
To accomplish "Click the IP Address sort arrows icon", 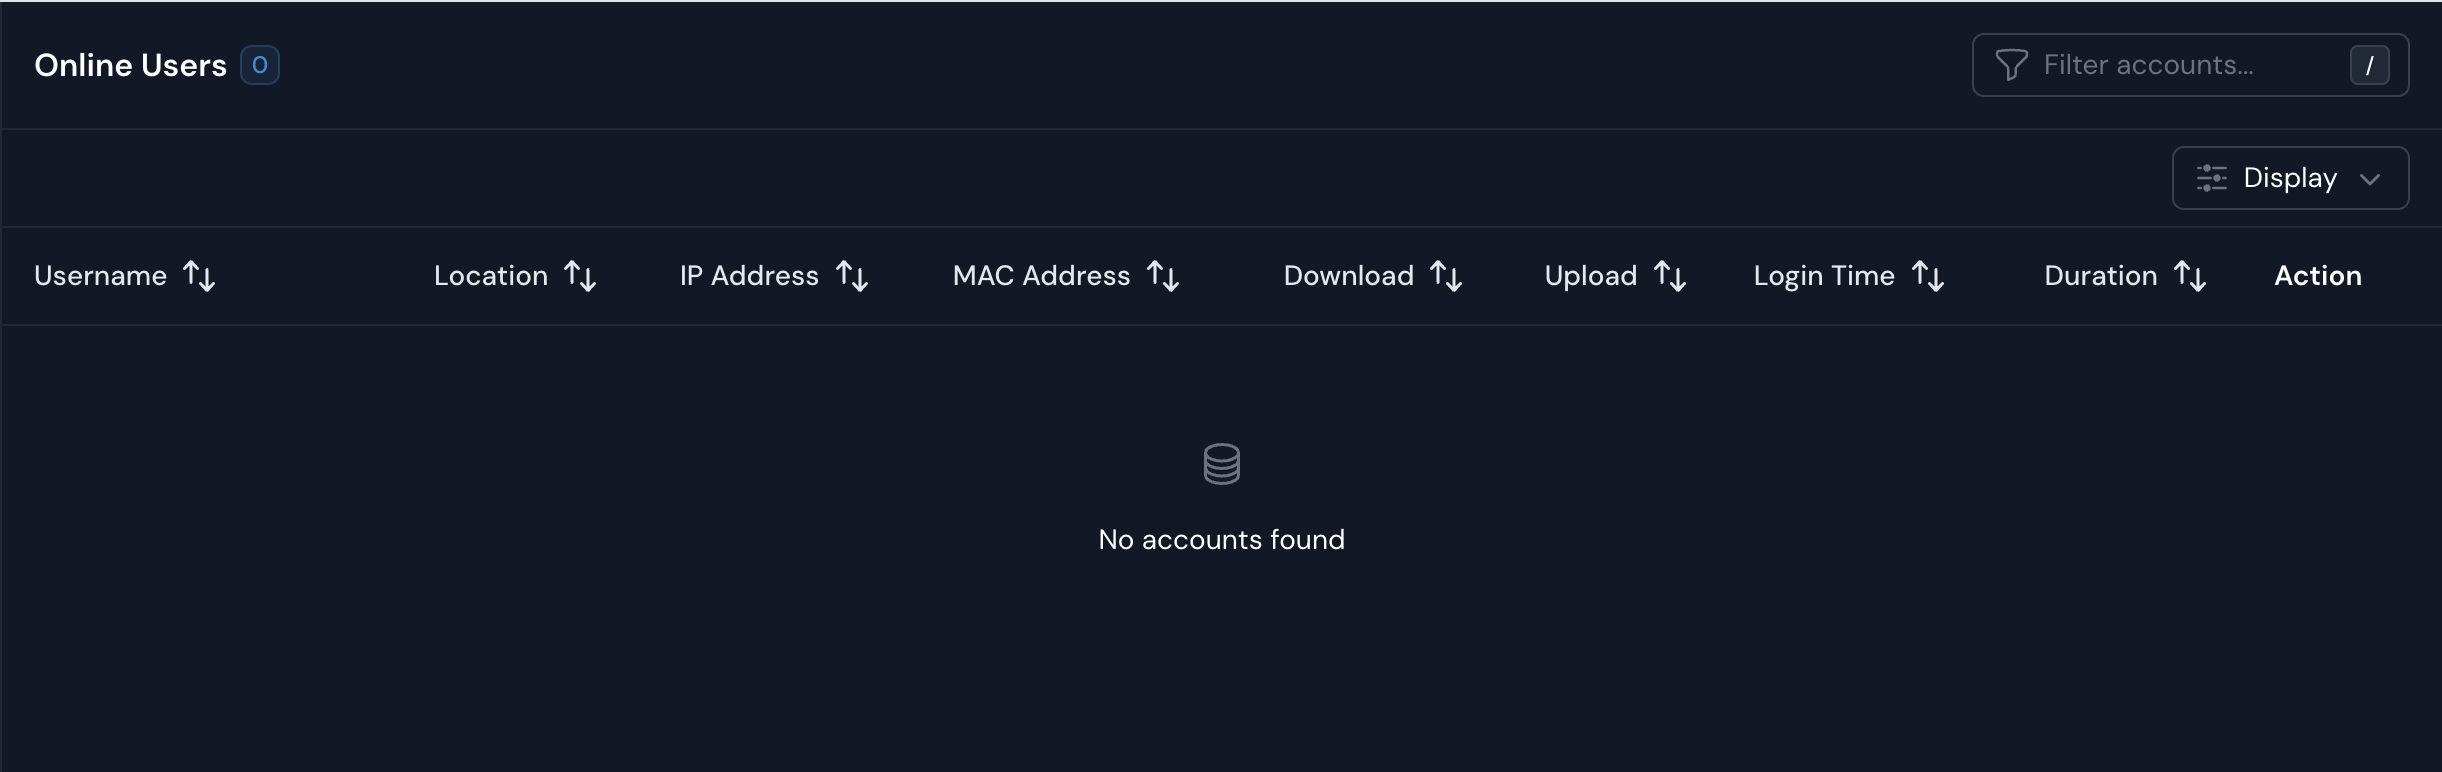I will click(x=852, y=276).
